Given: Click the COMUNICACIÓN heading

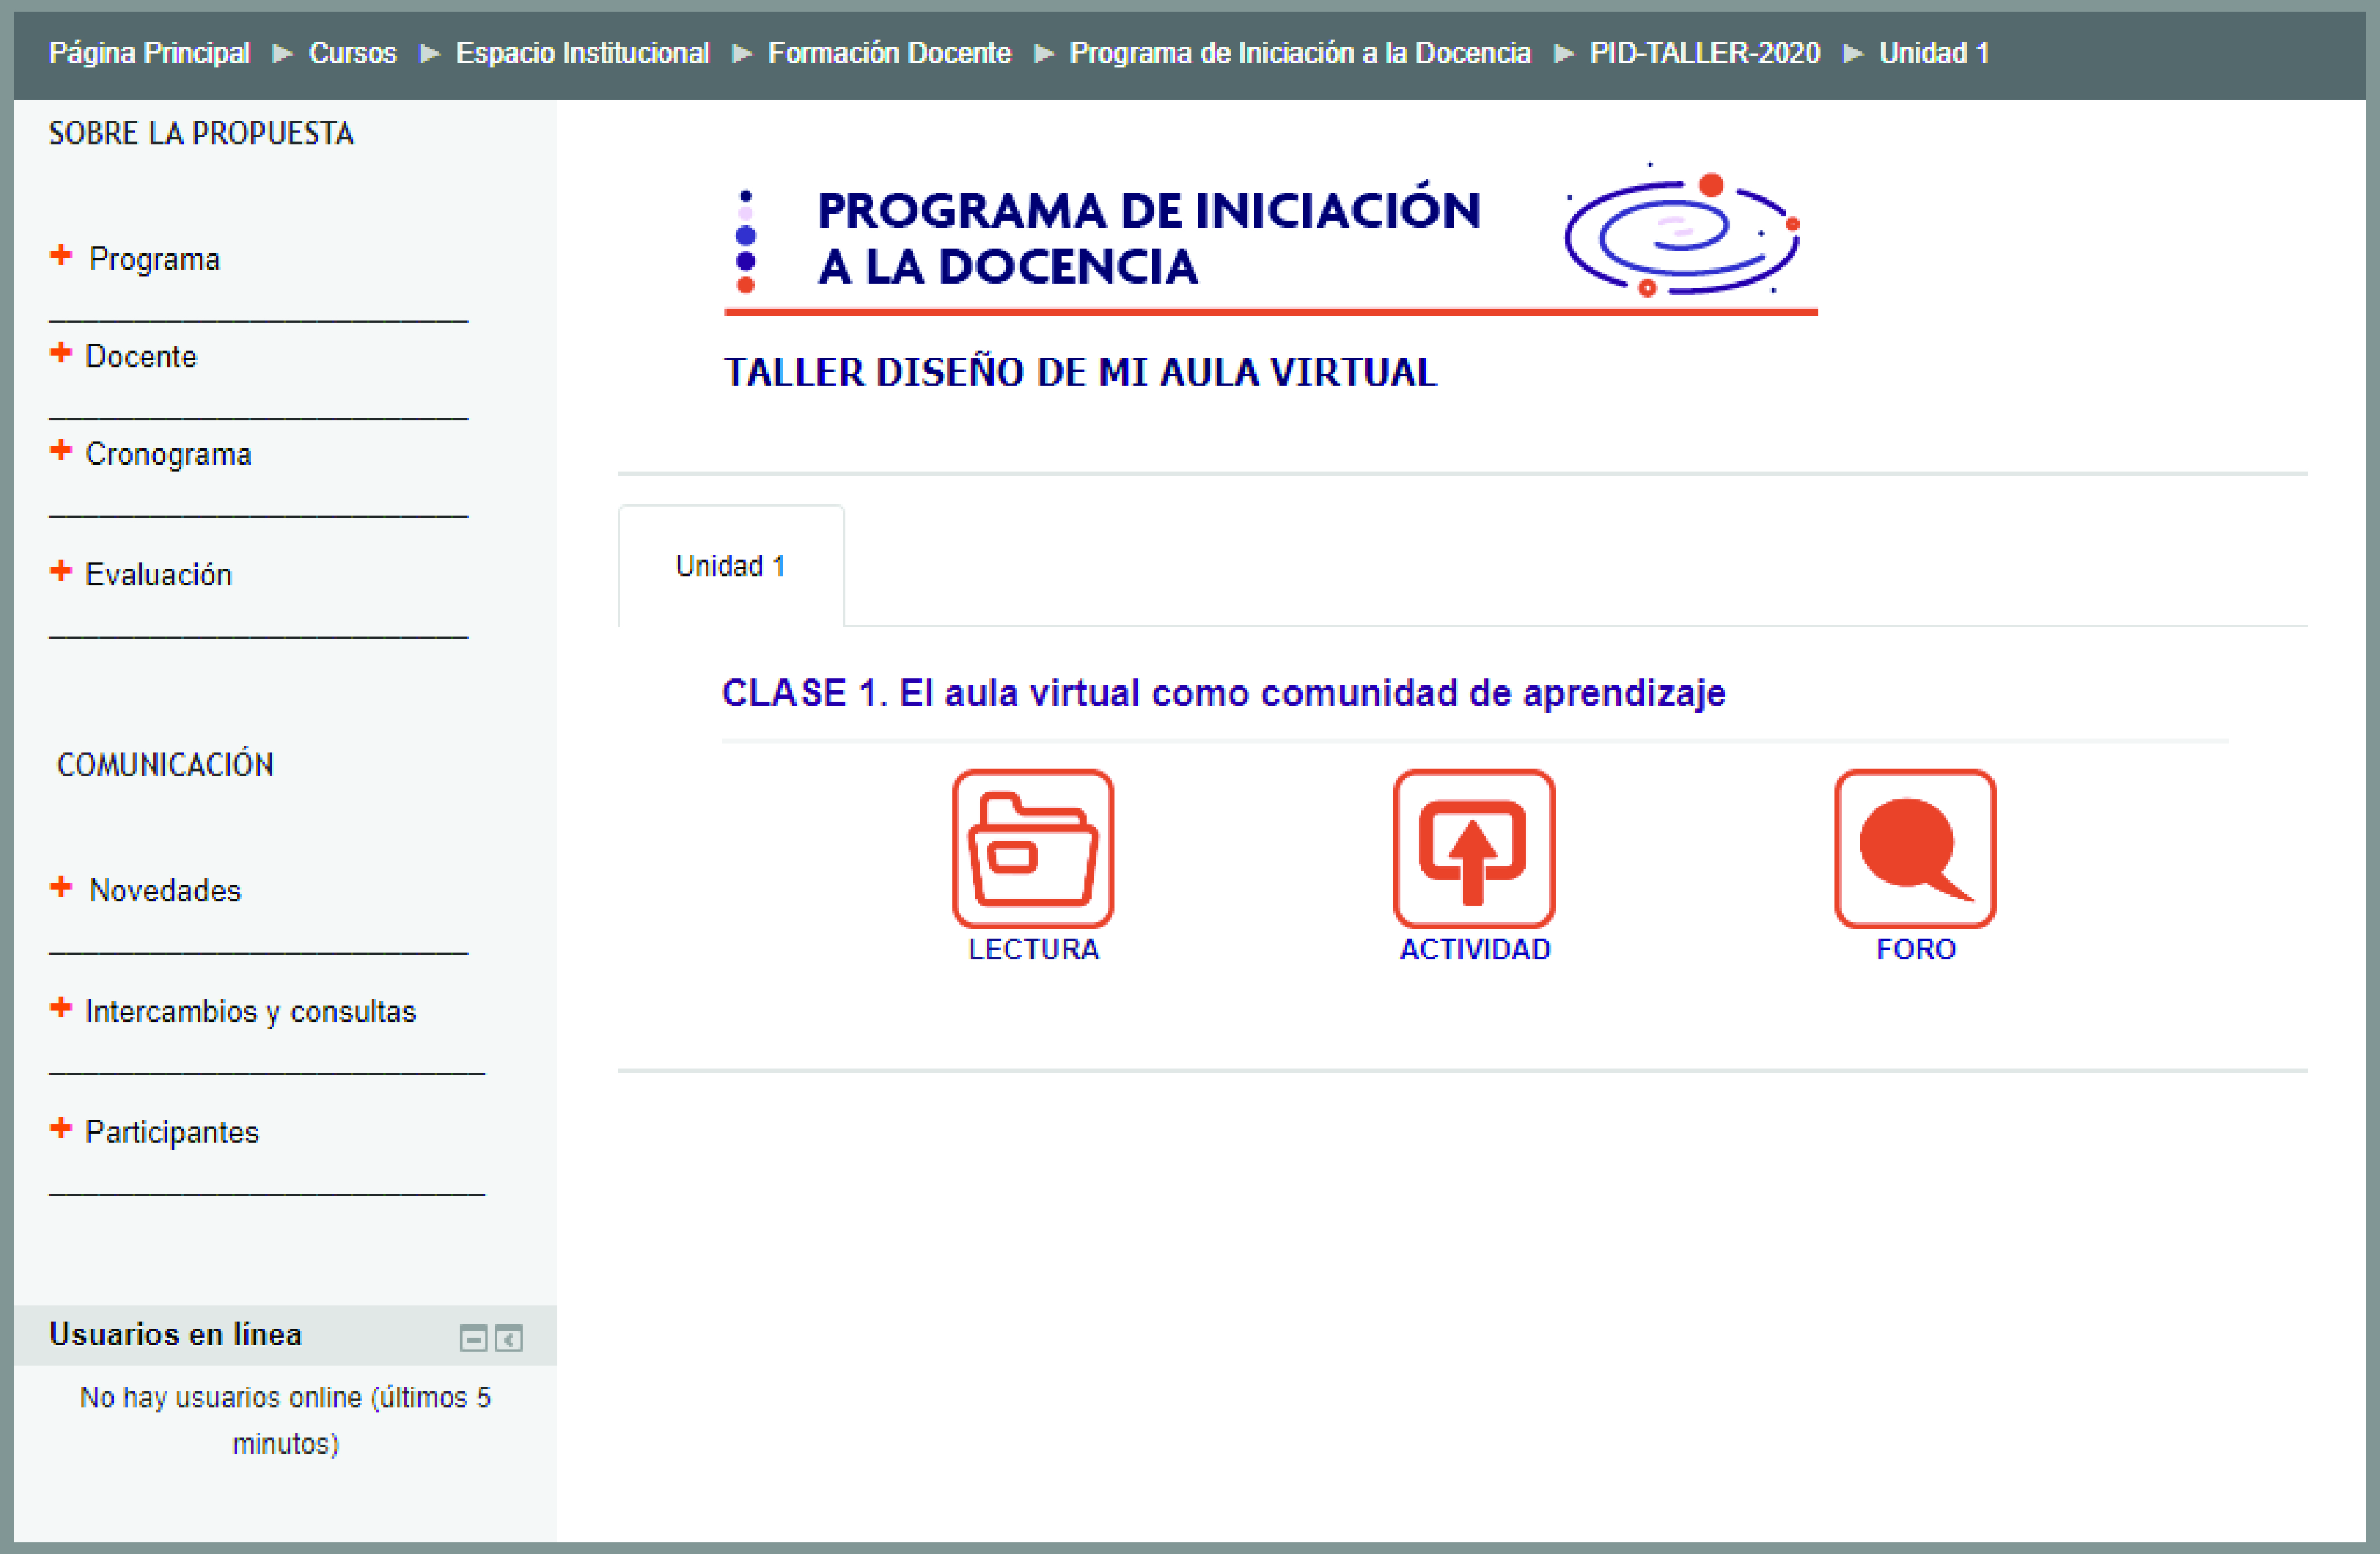Looking at the screenshot, I should (x=165, y=764).
